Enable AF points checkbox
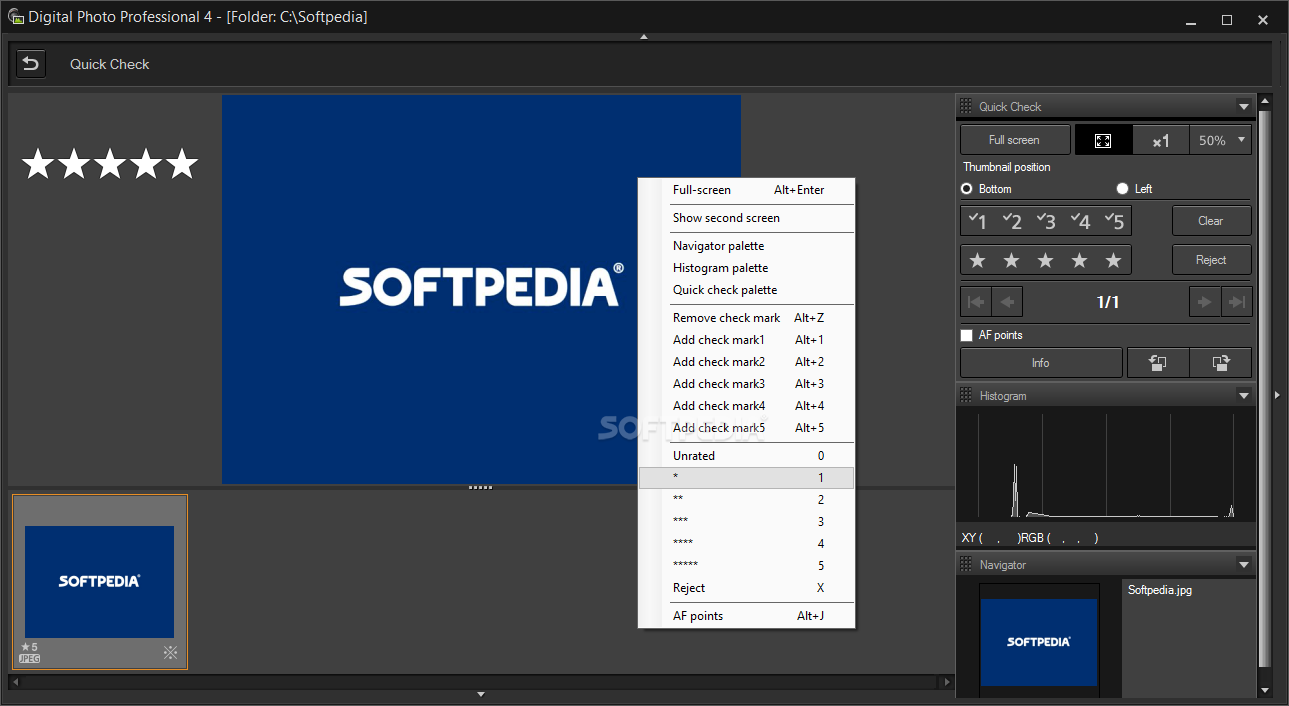This screenshot has height=706, width=1289. point(967,335)
